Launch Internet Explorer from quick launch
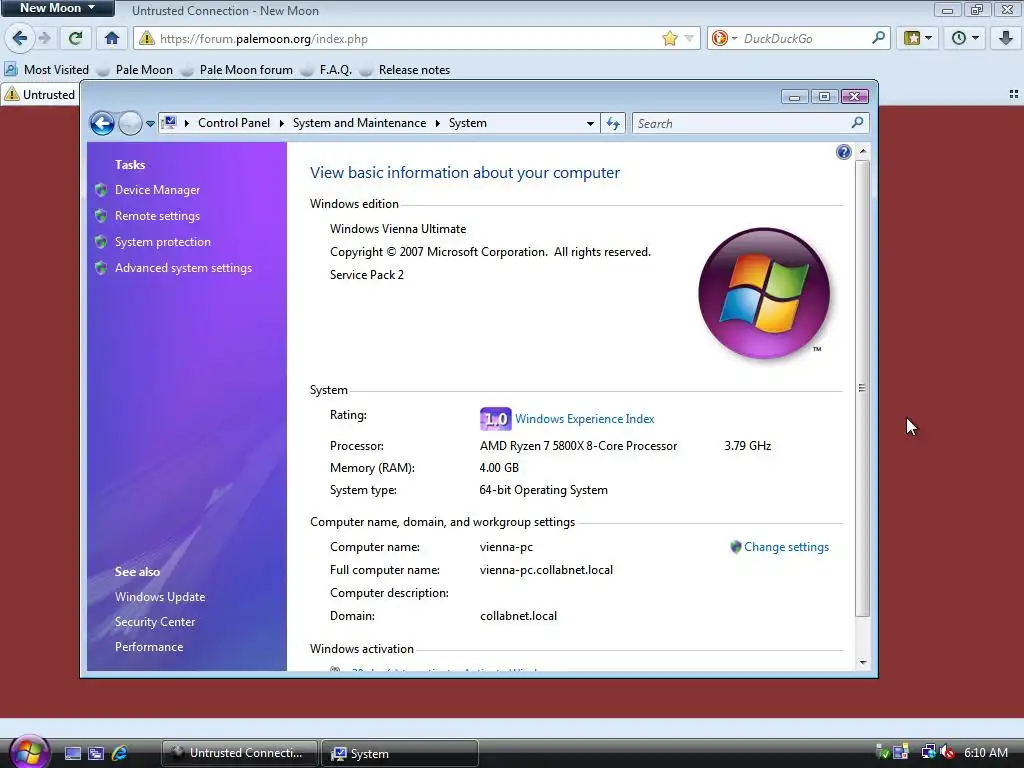Viewport: 1024px width, 768px height. [x=120, y=753]
